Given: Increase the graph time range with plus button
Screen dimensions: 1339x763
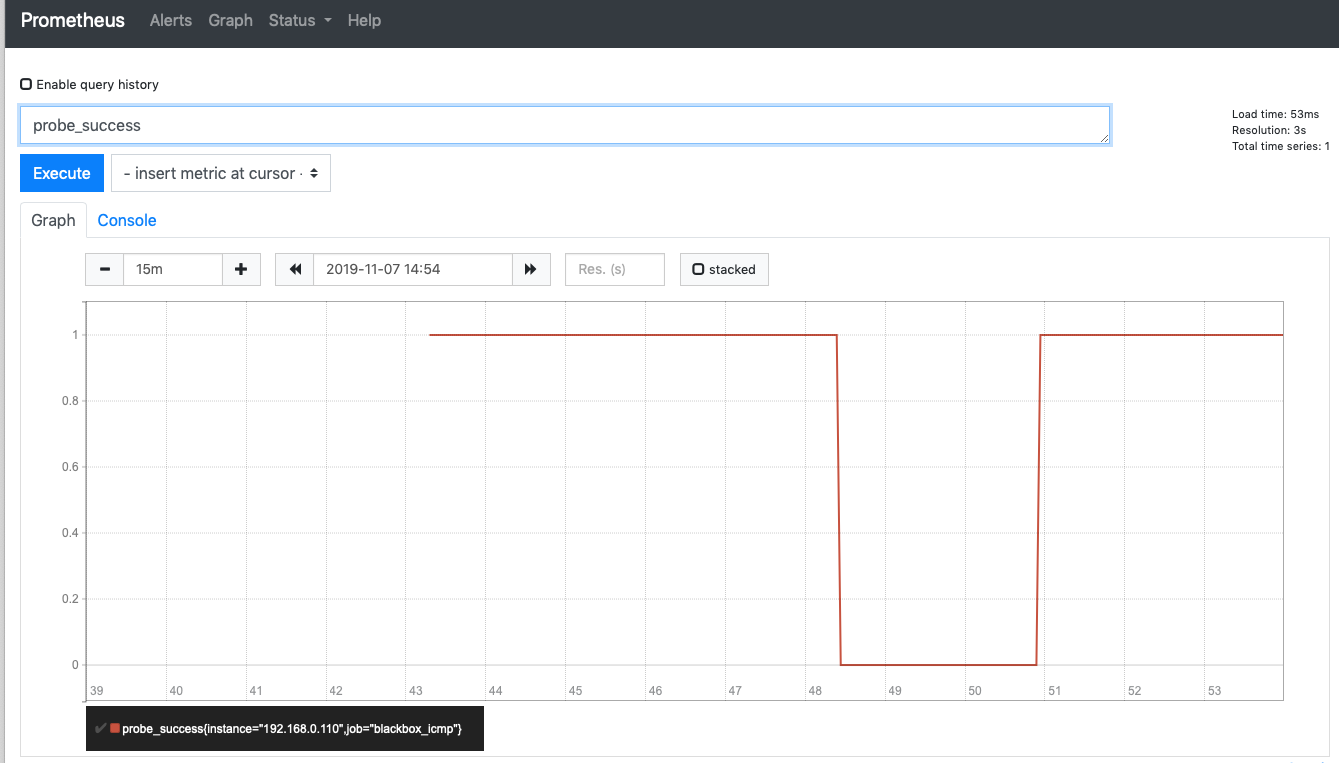Looking at the screenshot, I should coord(241,269).
